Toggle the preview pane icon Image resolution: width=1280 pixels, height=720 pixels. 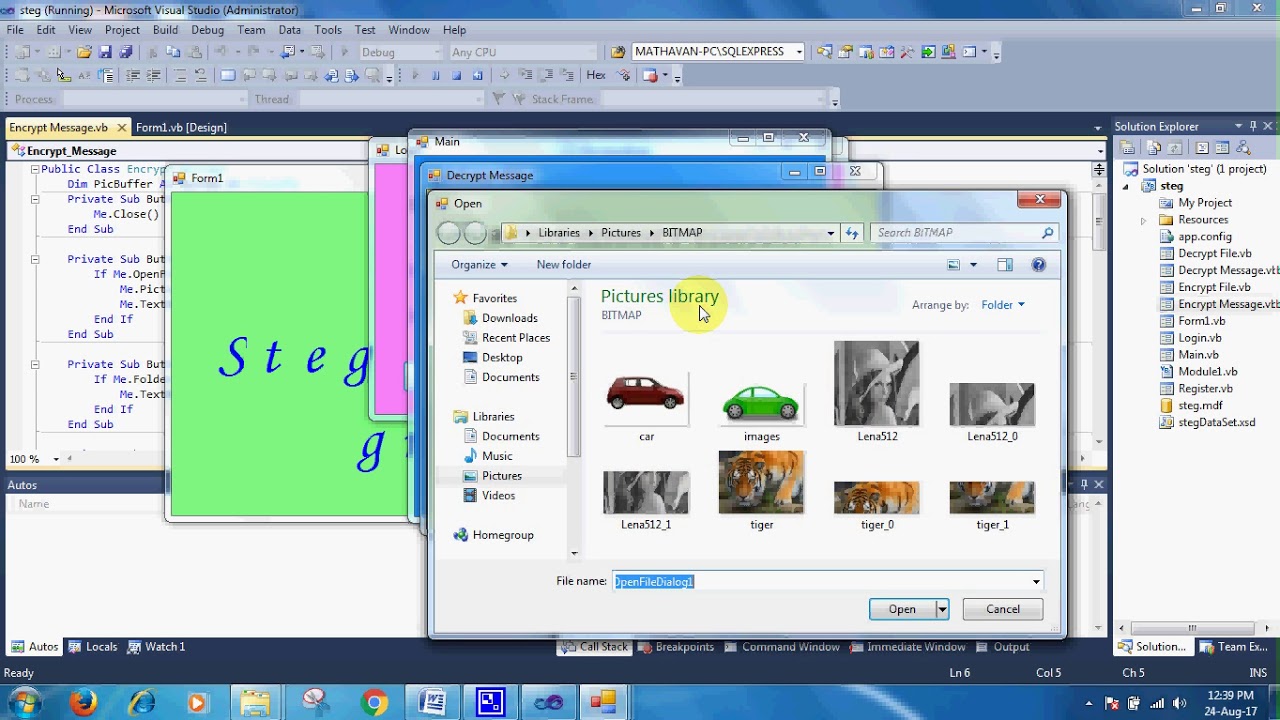(x=1005, y=265)
